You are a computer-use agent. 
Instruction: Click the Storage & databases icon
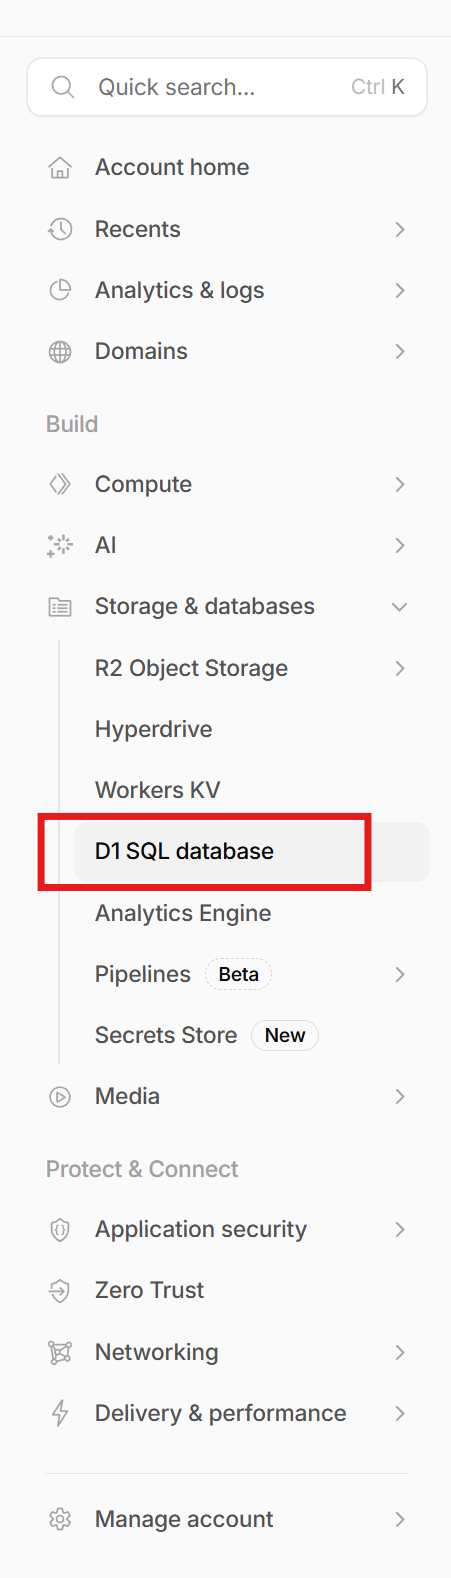coord(60,607)
